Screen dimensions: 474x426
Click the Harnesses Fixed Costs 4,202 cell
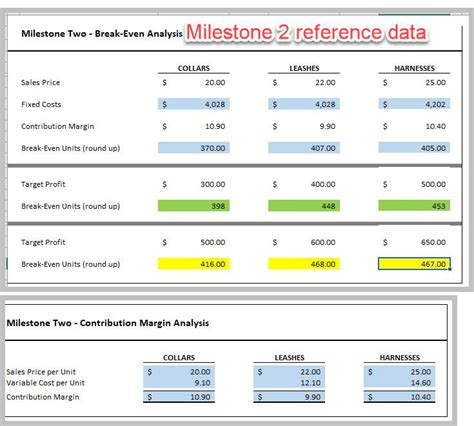414,104
